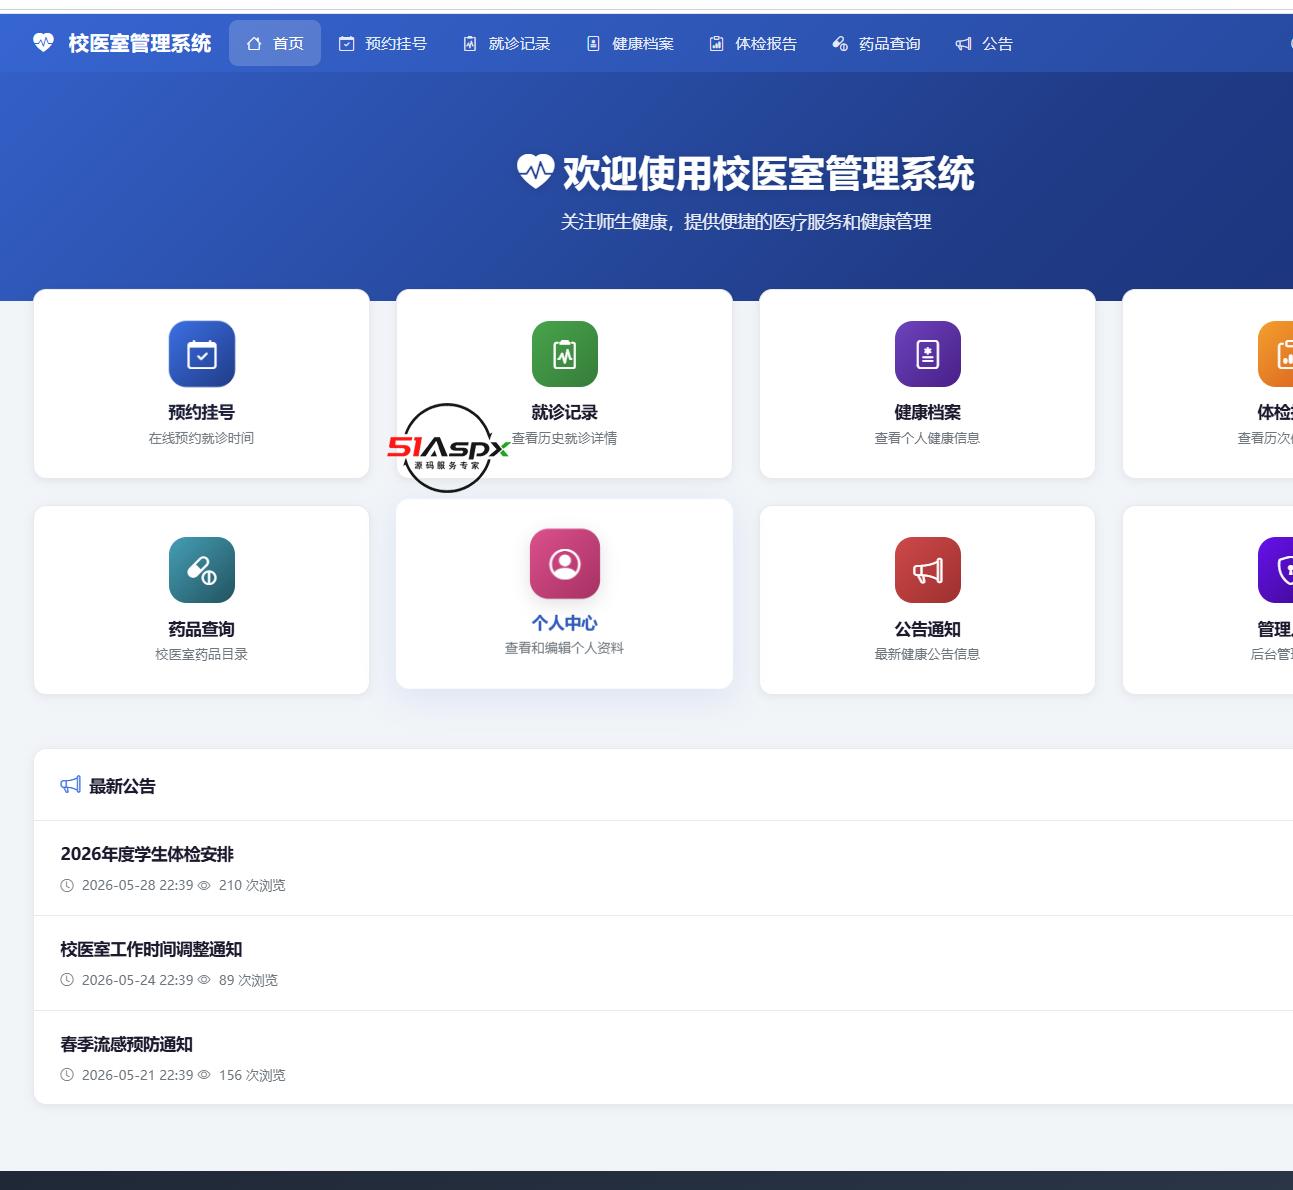
Task: Click the red megaphone icon in 公告通知 card
Action: (928, 570)
